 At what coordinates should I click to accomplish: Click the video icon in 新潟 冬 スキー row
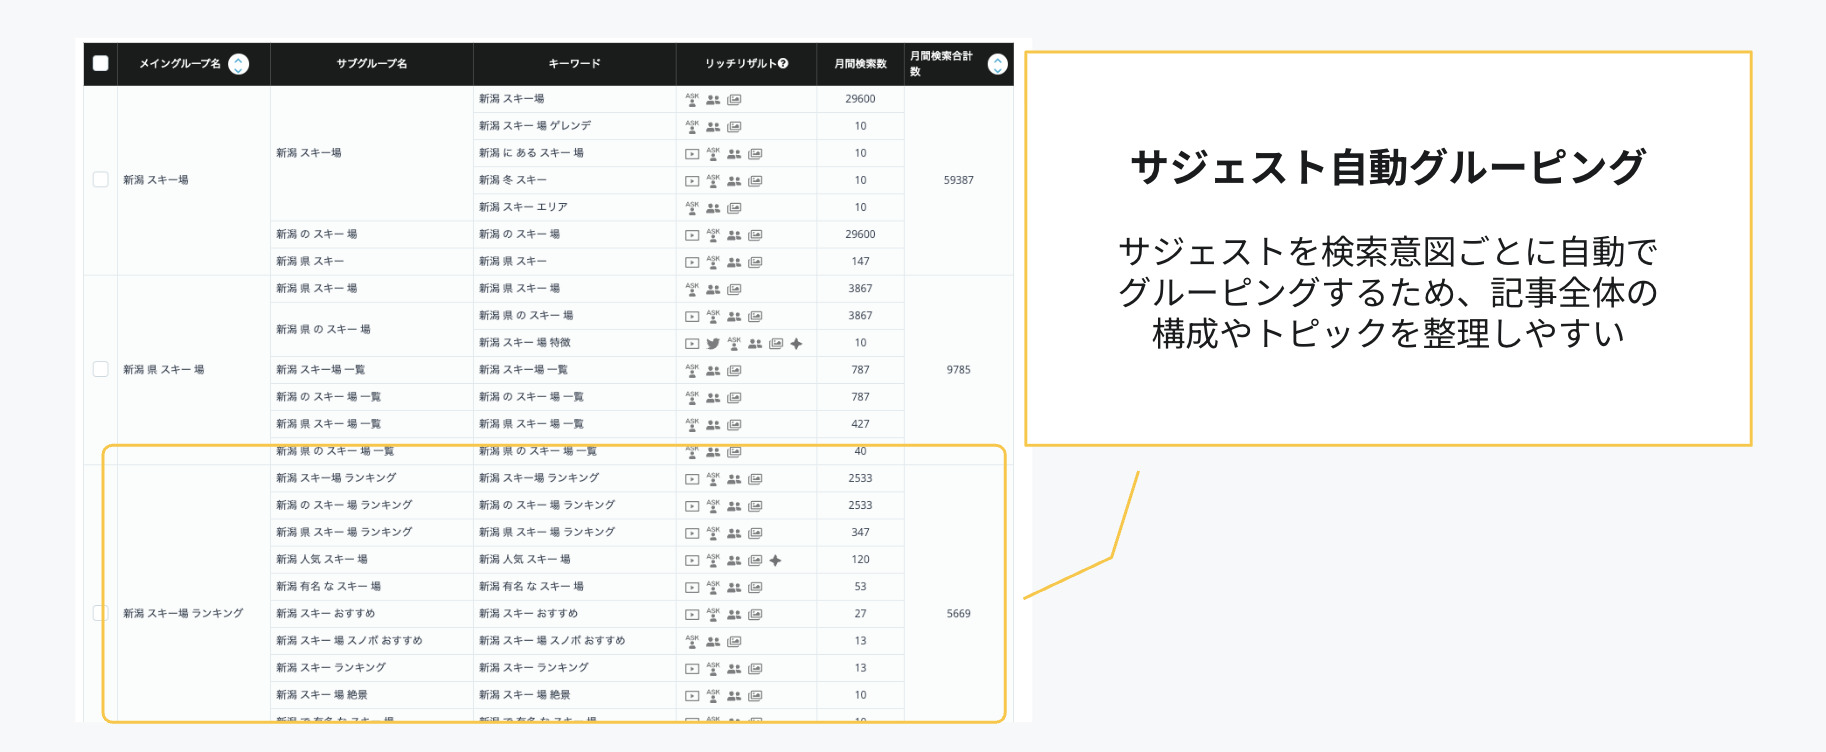692,181
